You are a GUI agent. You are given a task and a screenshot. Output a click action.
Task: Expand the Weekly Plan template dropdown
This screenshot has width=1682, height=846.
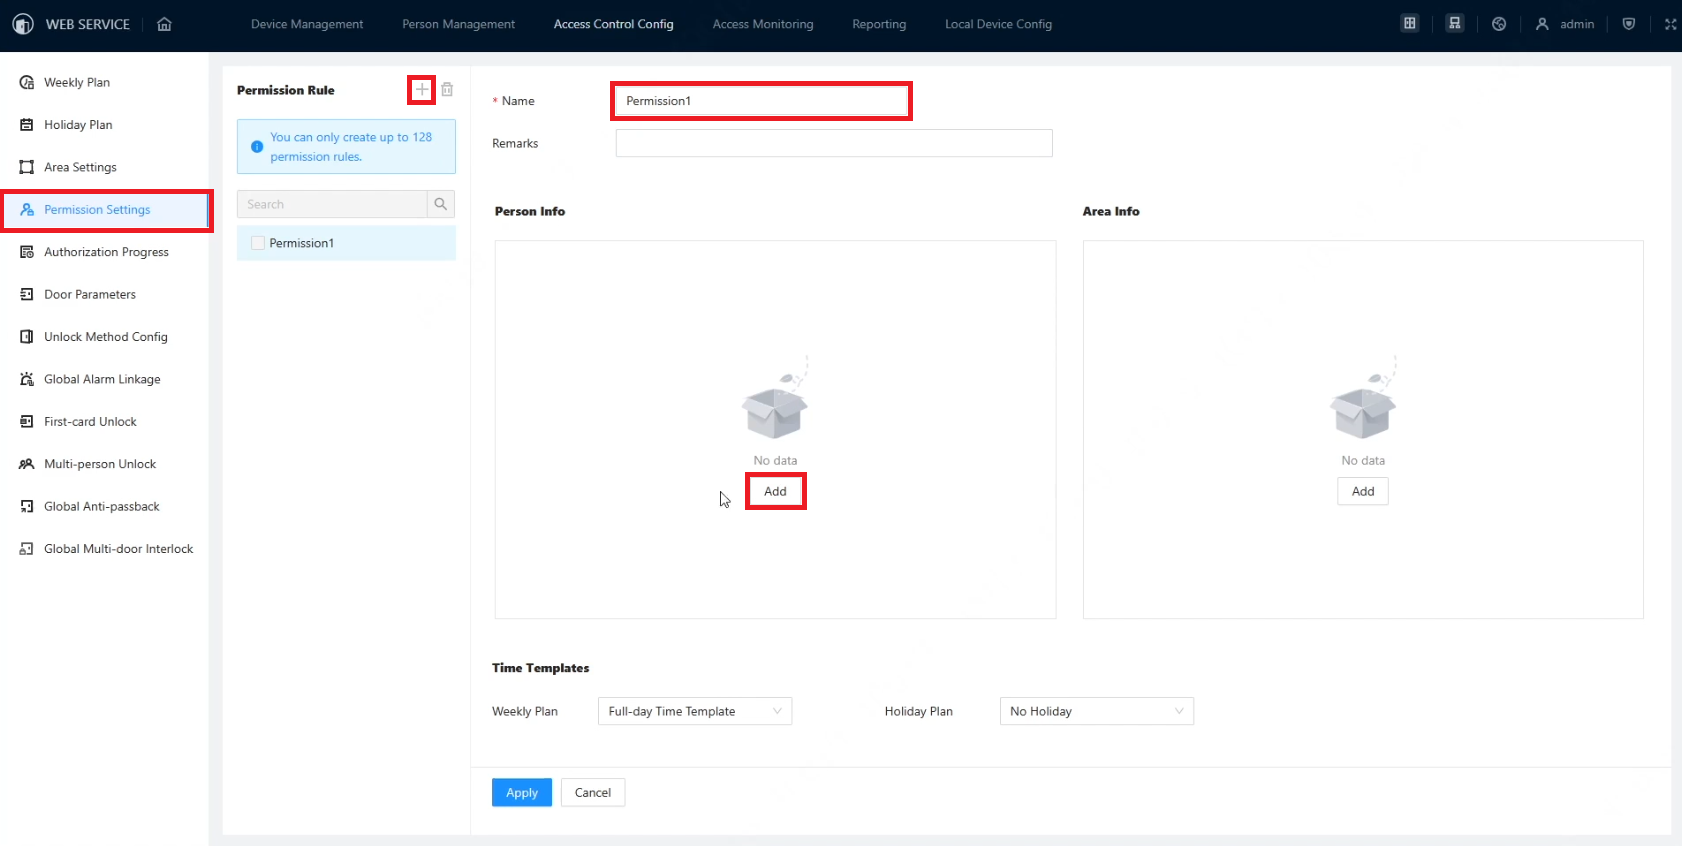[x=695, y=711]
